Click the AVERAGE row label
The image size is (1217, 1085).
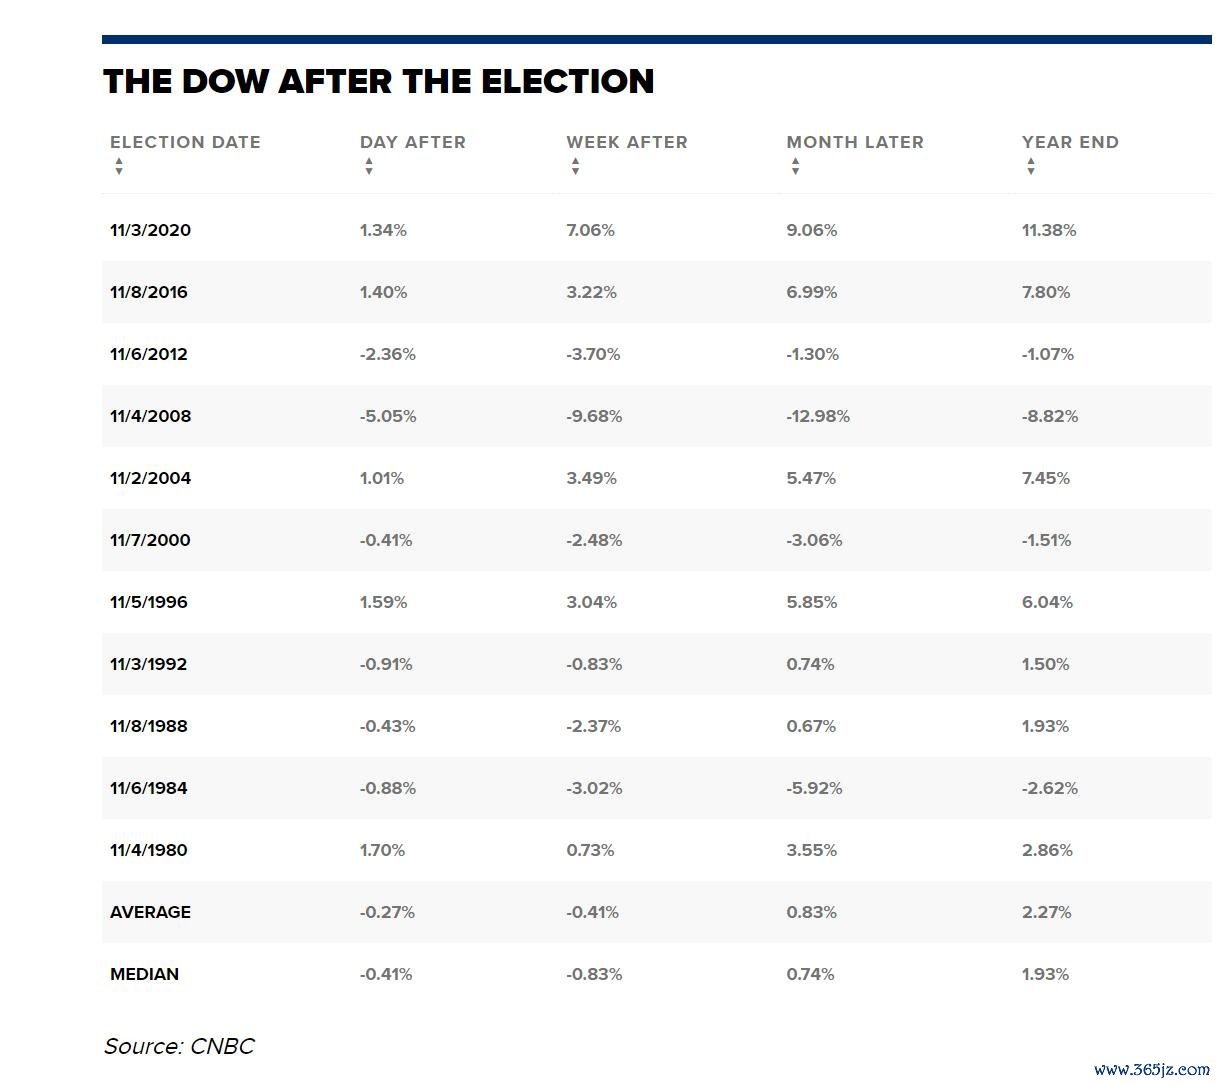pyautogui.click(x=150, y=912)
